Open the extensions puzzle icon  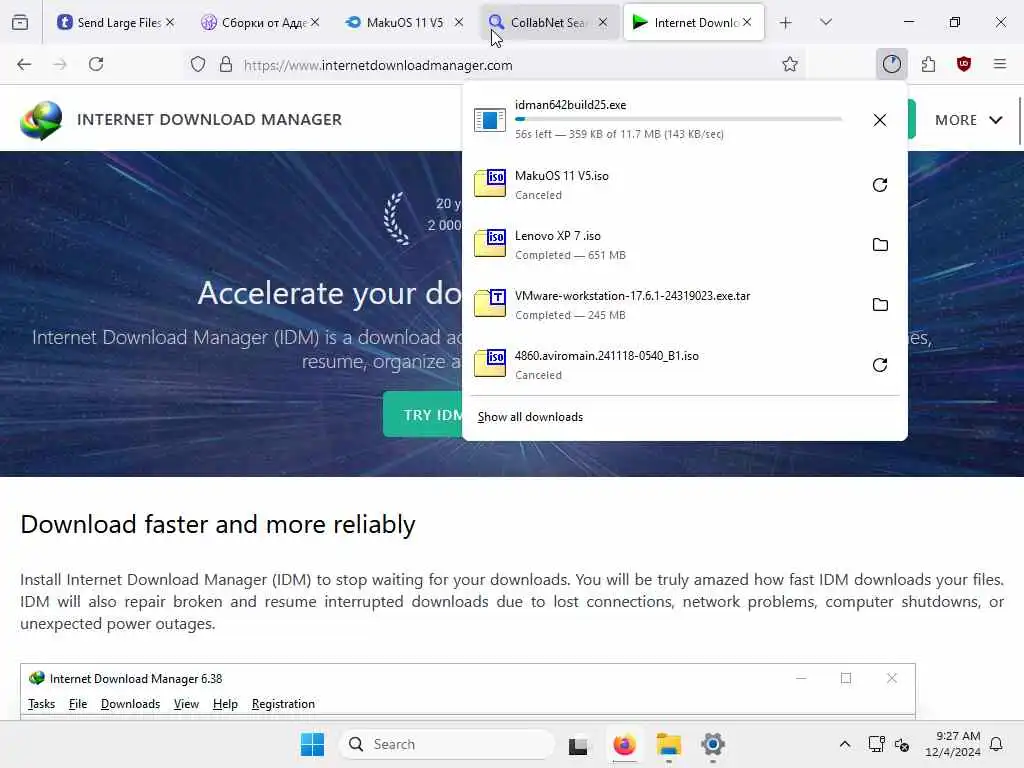[928, 64]
